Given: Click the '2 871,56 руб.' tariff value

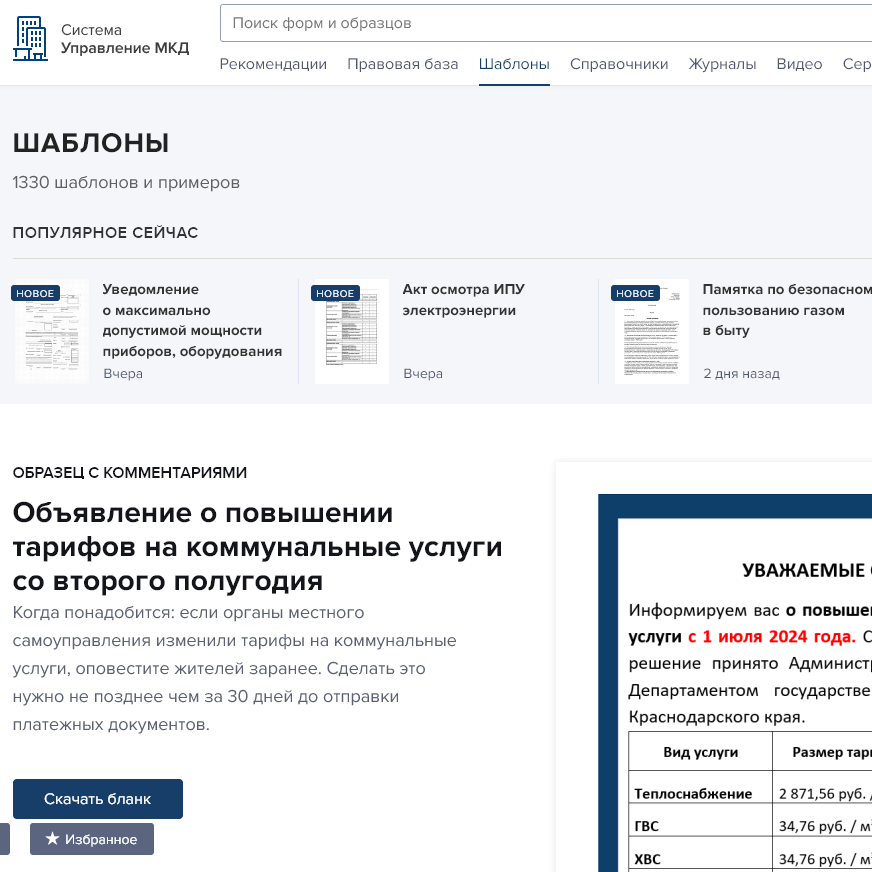Looking at the screenshot, I should point(822,794).
